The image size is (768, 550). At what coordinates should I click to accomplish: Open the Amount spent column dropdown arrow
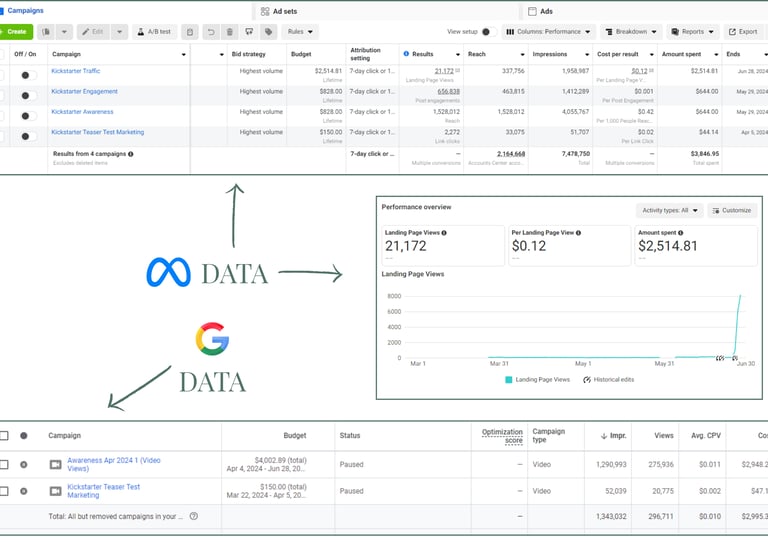tap(716, 54)
